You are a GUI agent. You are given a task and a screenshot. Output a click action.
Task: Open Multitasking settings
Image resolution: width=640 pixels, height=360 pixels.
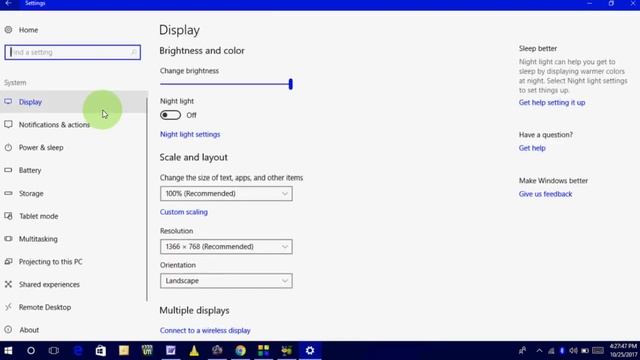[38, 239]
